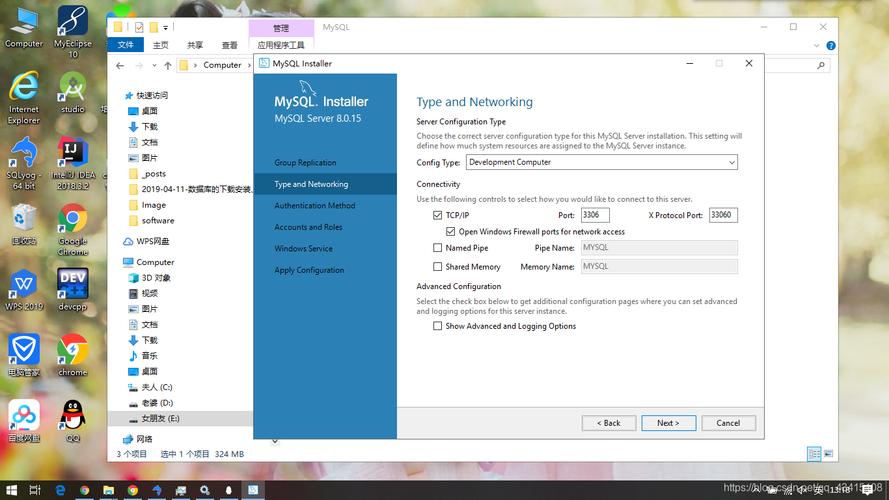Click the Explorer search magnifier icon

(820, 66)
